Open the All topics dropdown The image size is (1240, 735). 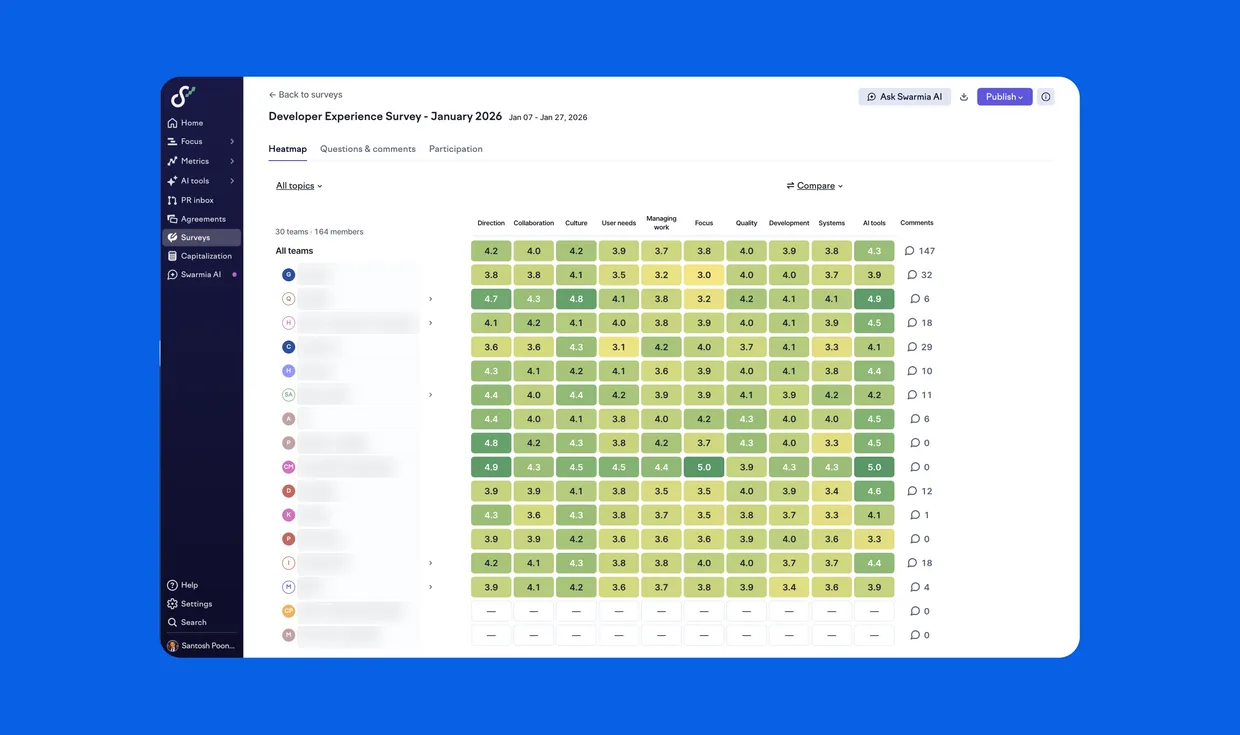pyautogui.click(x=299, y=186)
